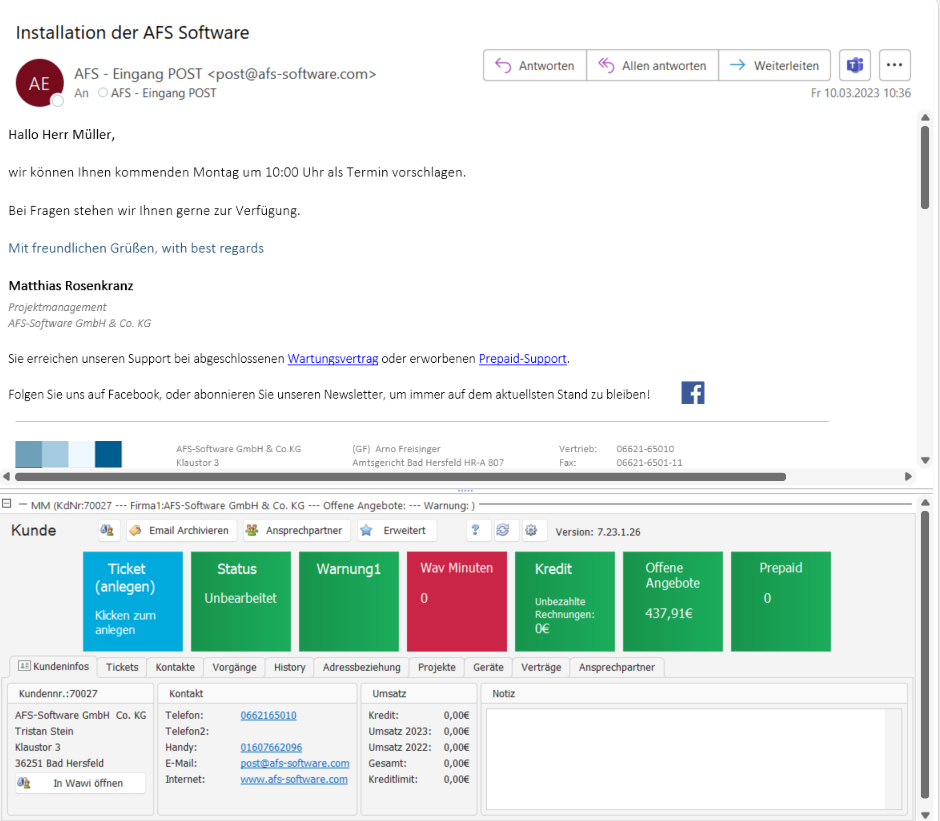Screen dimensions: 940x821
Task: Open the more actions ellipsis menu
Action: (894, 65)
